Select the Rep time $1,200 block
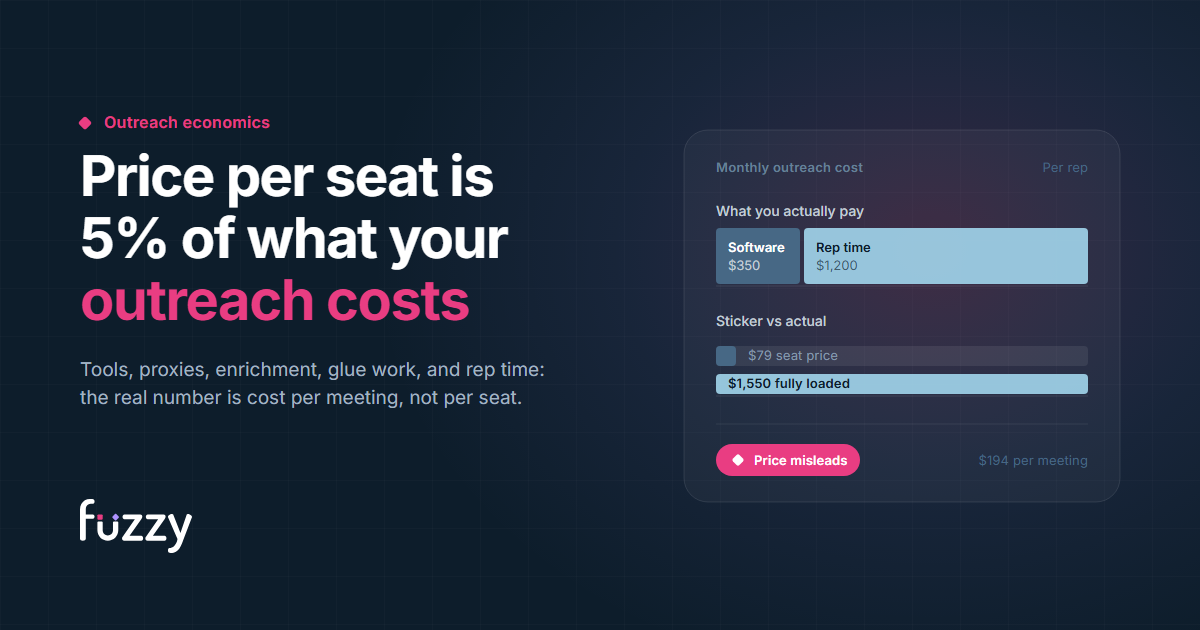1200x630 pixels. [x=946, y=256]
